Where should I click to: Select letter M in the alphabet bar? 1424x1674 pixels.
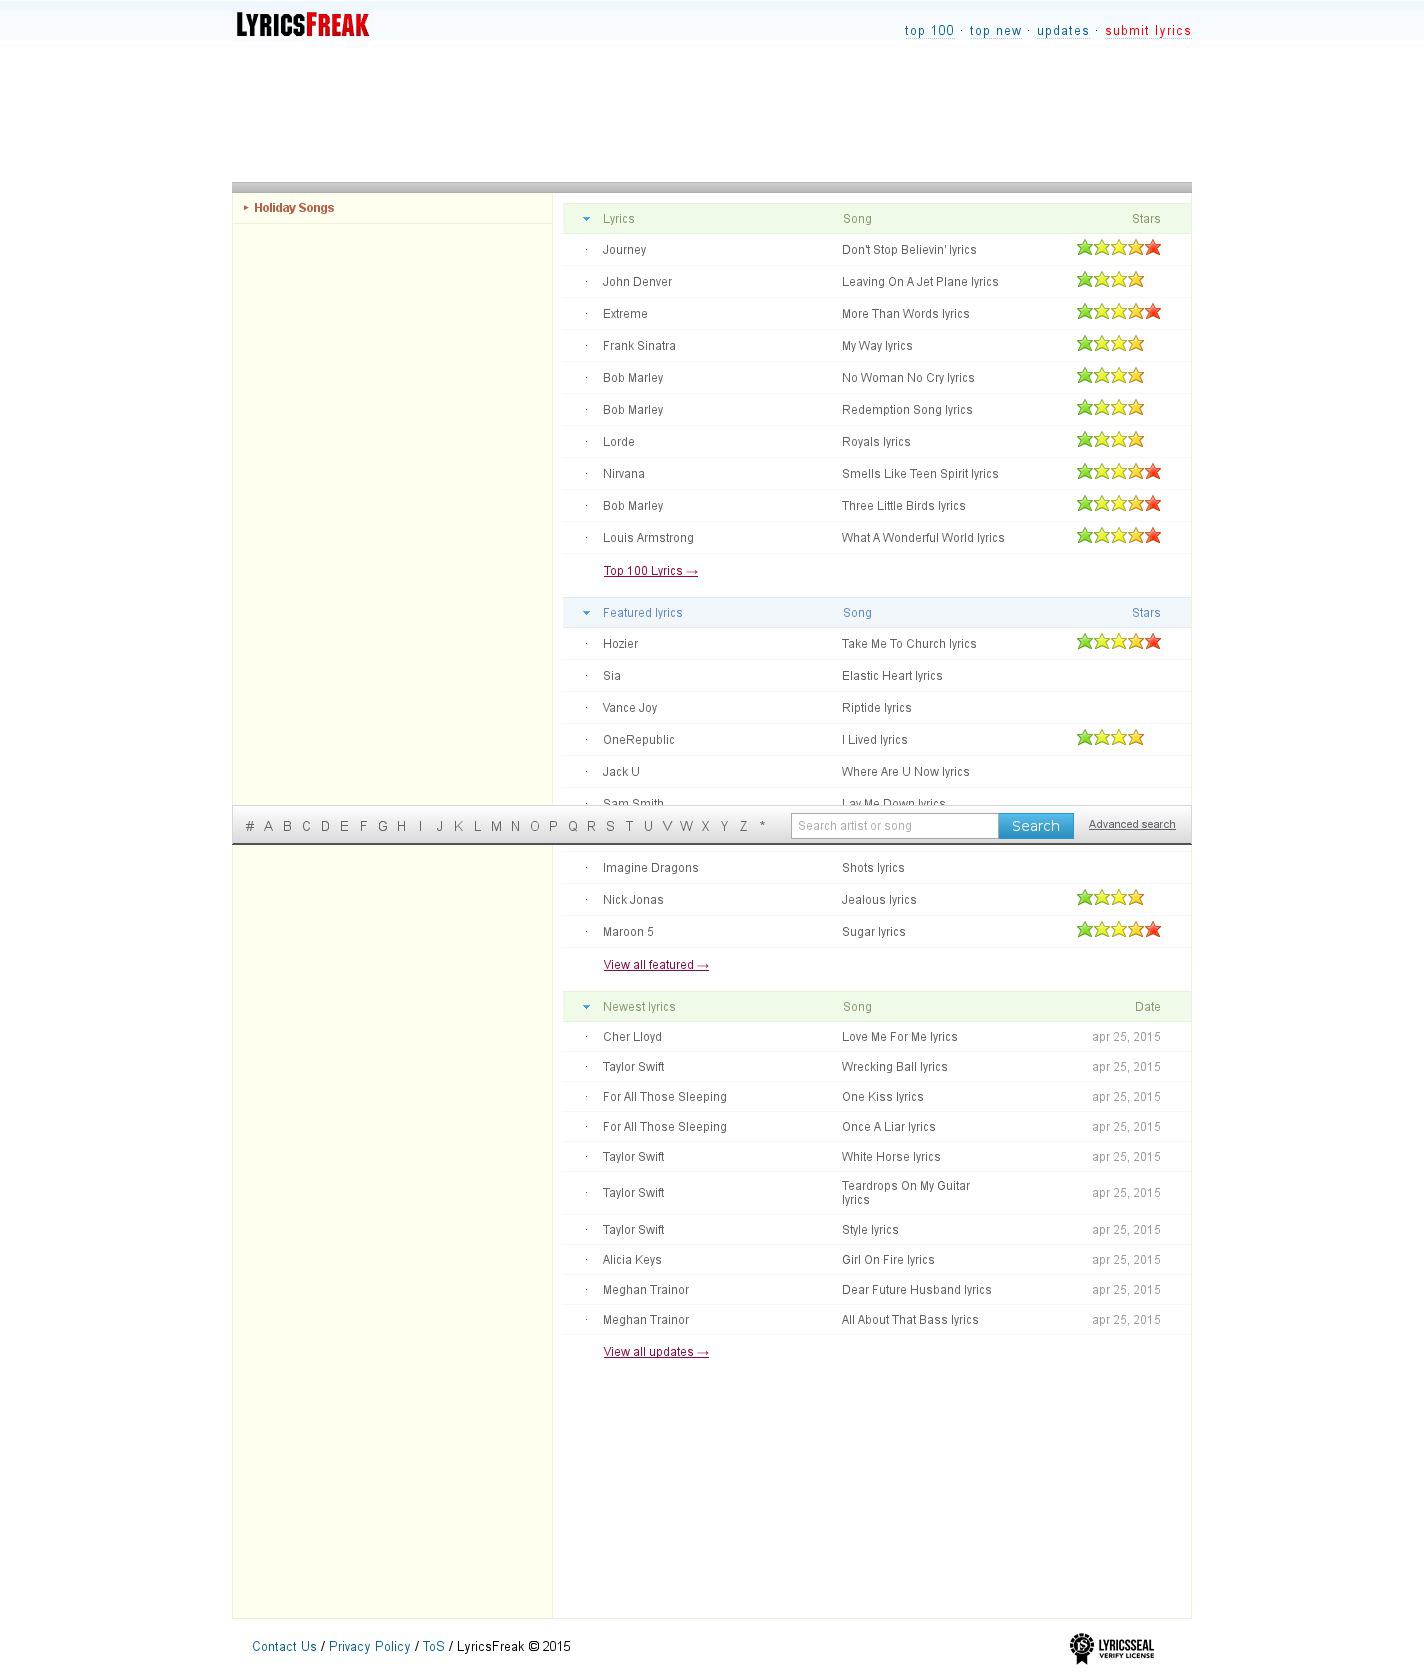tap(496, 826)
